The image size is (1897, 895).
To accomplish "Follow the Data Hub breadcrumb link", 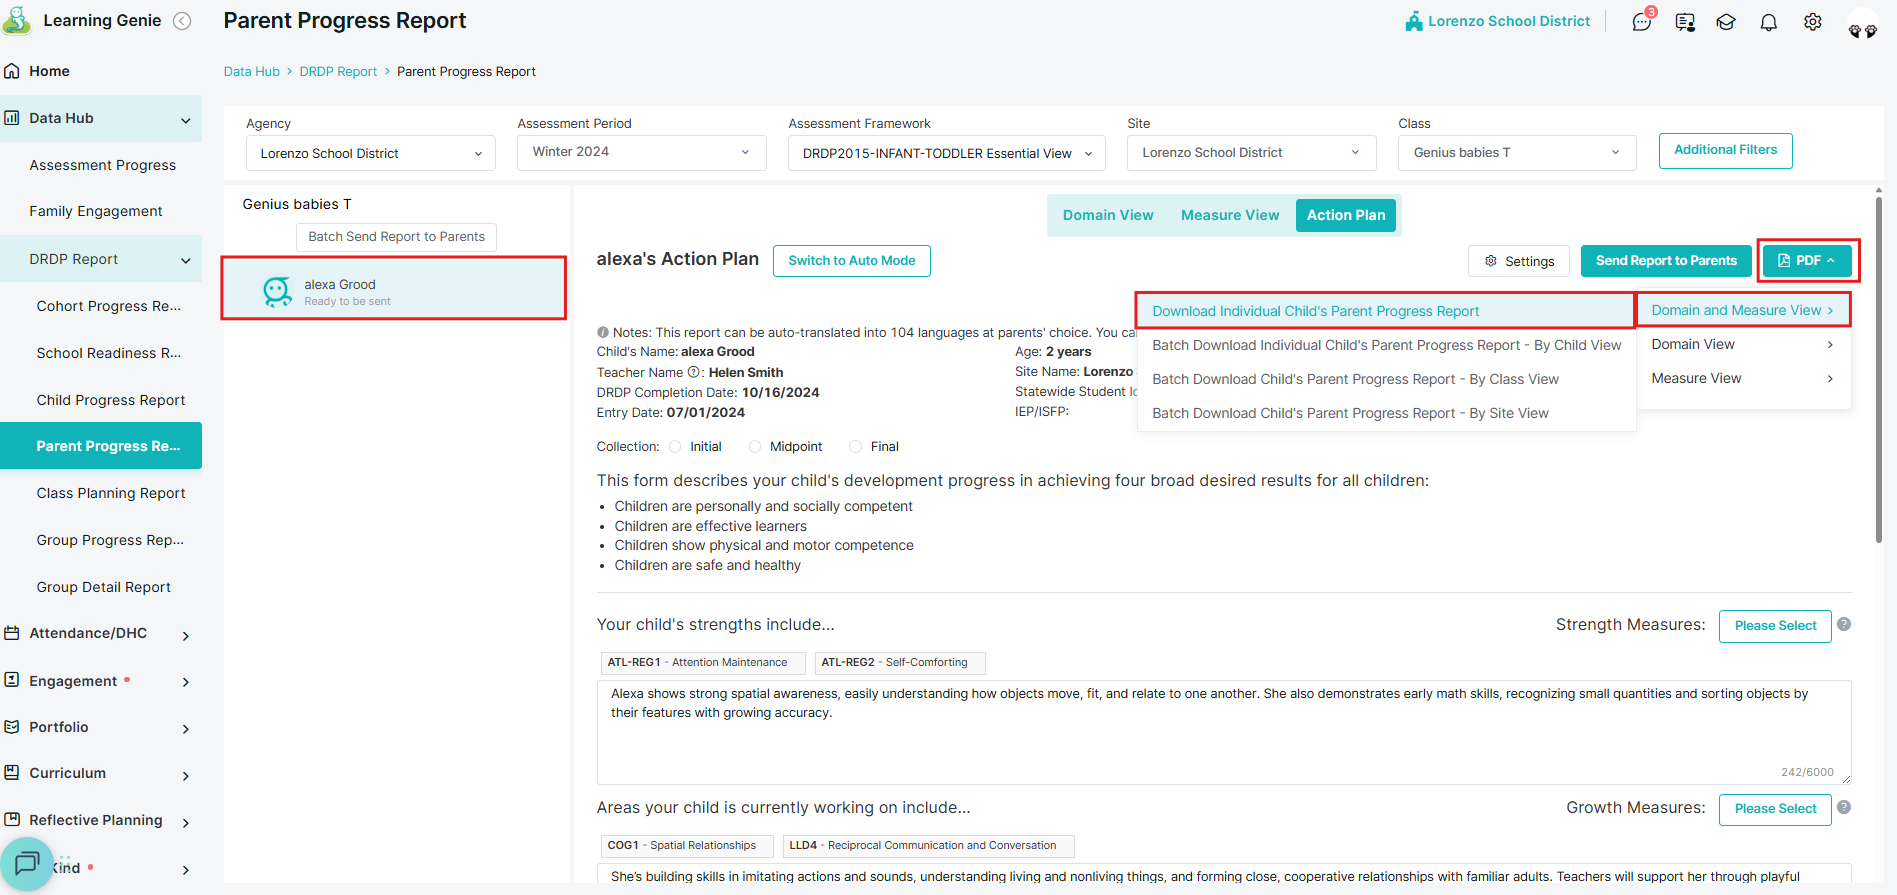I will tap(252, 72).
